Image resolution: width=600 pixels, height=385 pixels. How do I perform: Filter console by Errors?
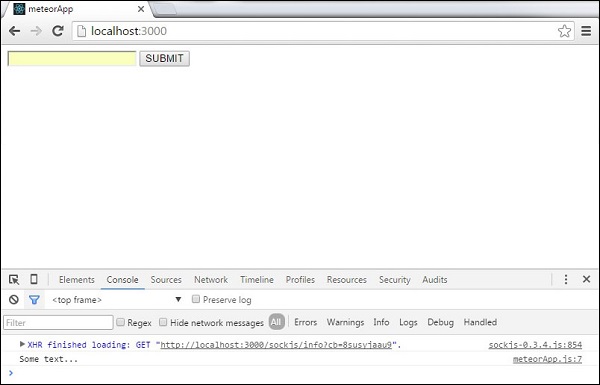pyautogui.click(x=305, y=322)
